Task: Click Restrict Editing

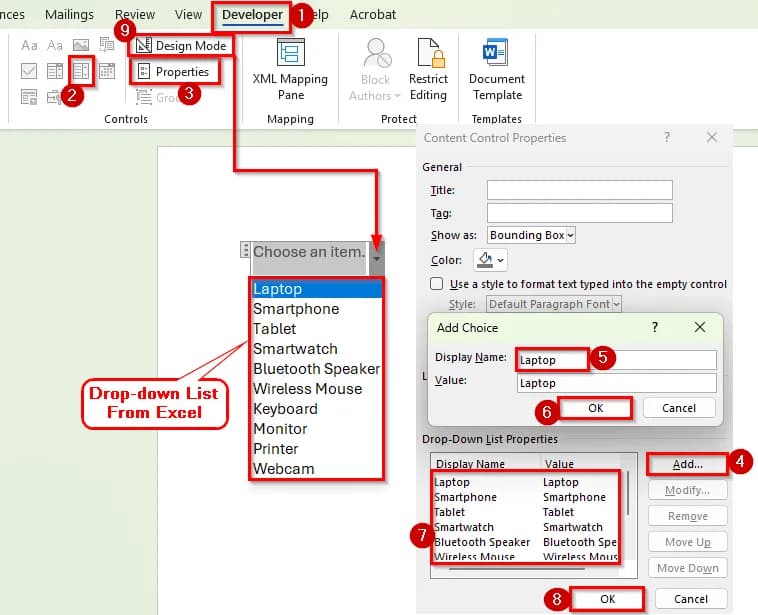Action: click(x=428, y=70)
